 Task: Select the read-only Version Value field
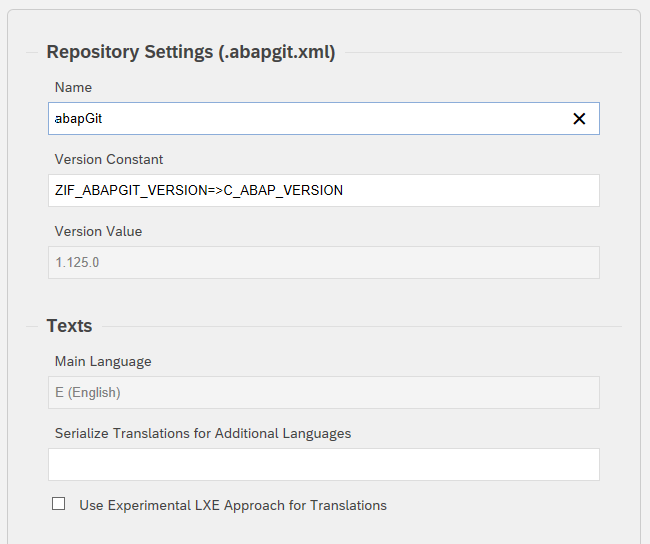pos(324,262)
